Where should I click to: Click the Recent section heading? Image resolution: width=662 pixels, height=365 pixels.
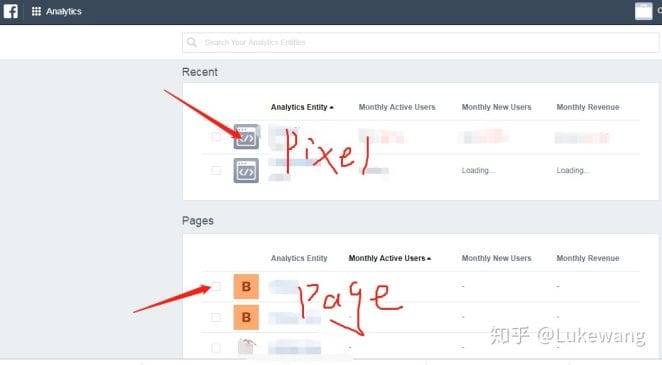pyautogui.click(x=200, y=72)
